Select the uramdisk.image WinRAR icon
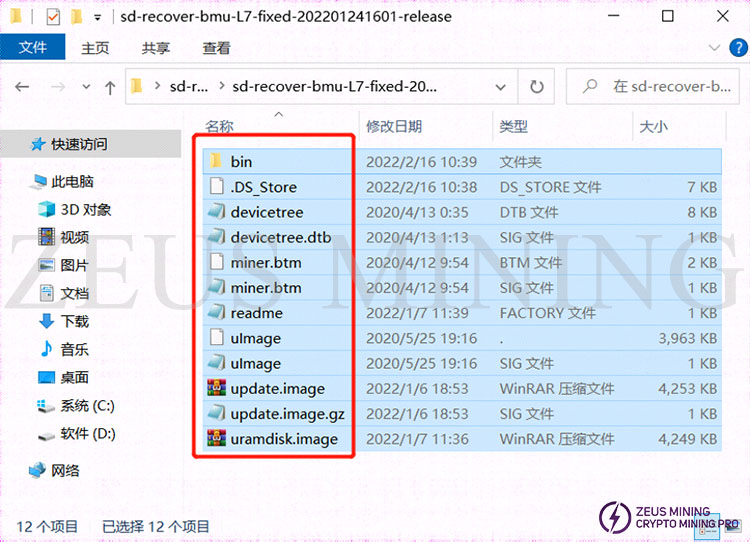 (217, 439)
